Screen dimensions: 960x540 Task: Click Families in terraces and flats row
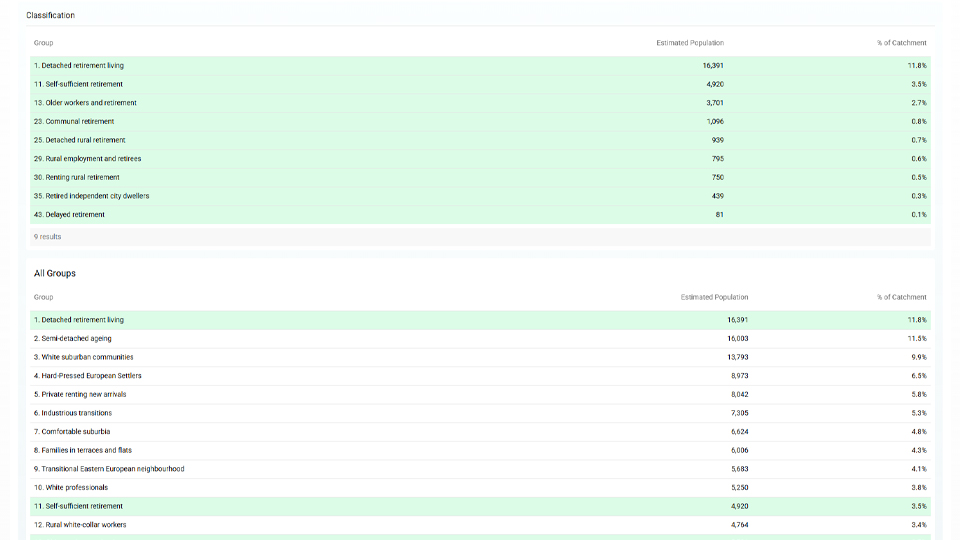point(83,450)
